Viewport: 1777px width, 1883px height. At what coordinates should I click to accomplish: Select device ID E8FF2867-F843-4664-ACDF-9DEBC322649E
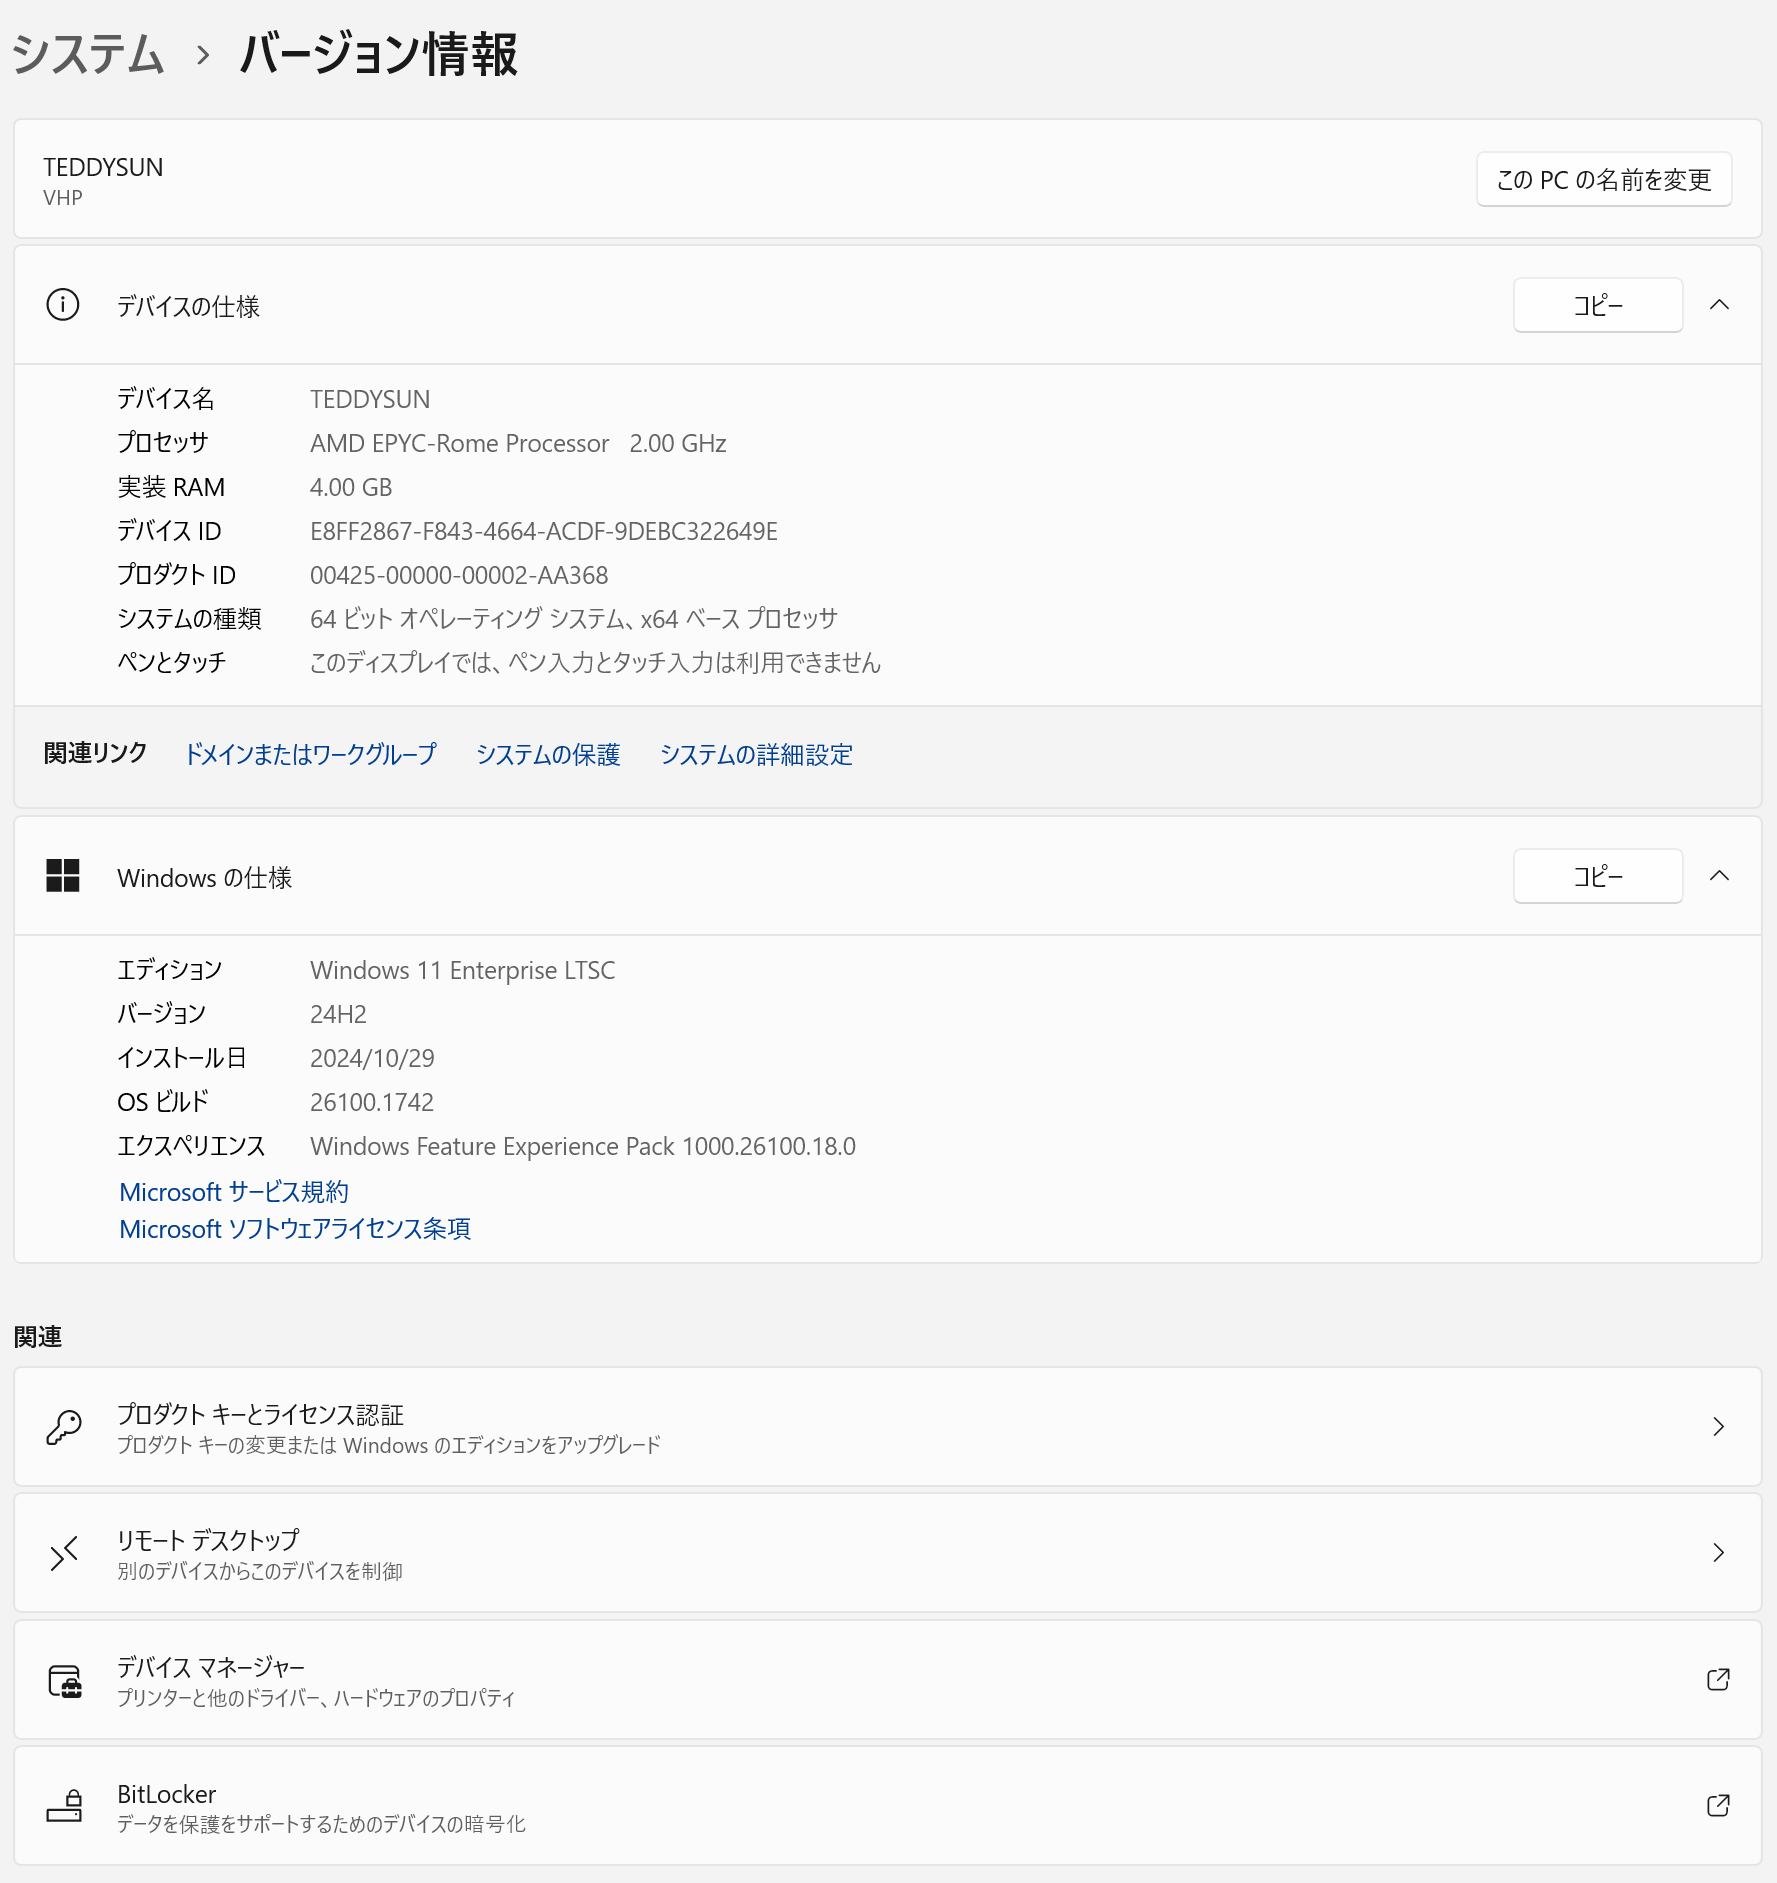coord(544,531)
